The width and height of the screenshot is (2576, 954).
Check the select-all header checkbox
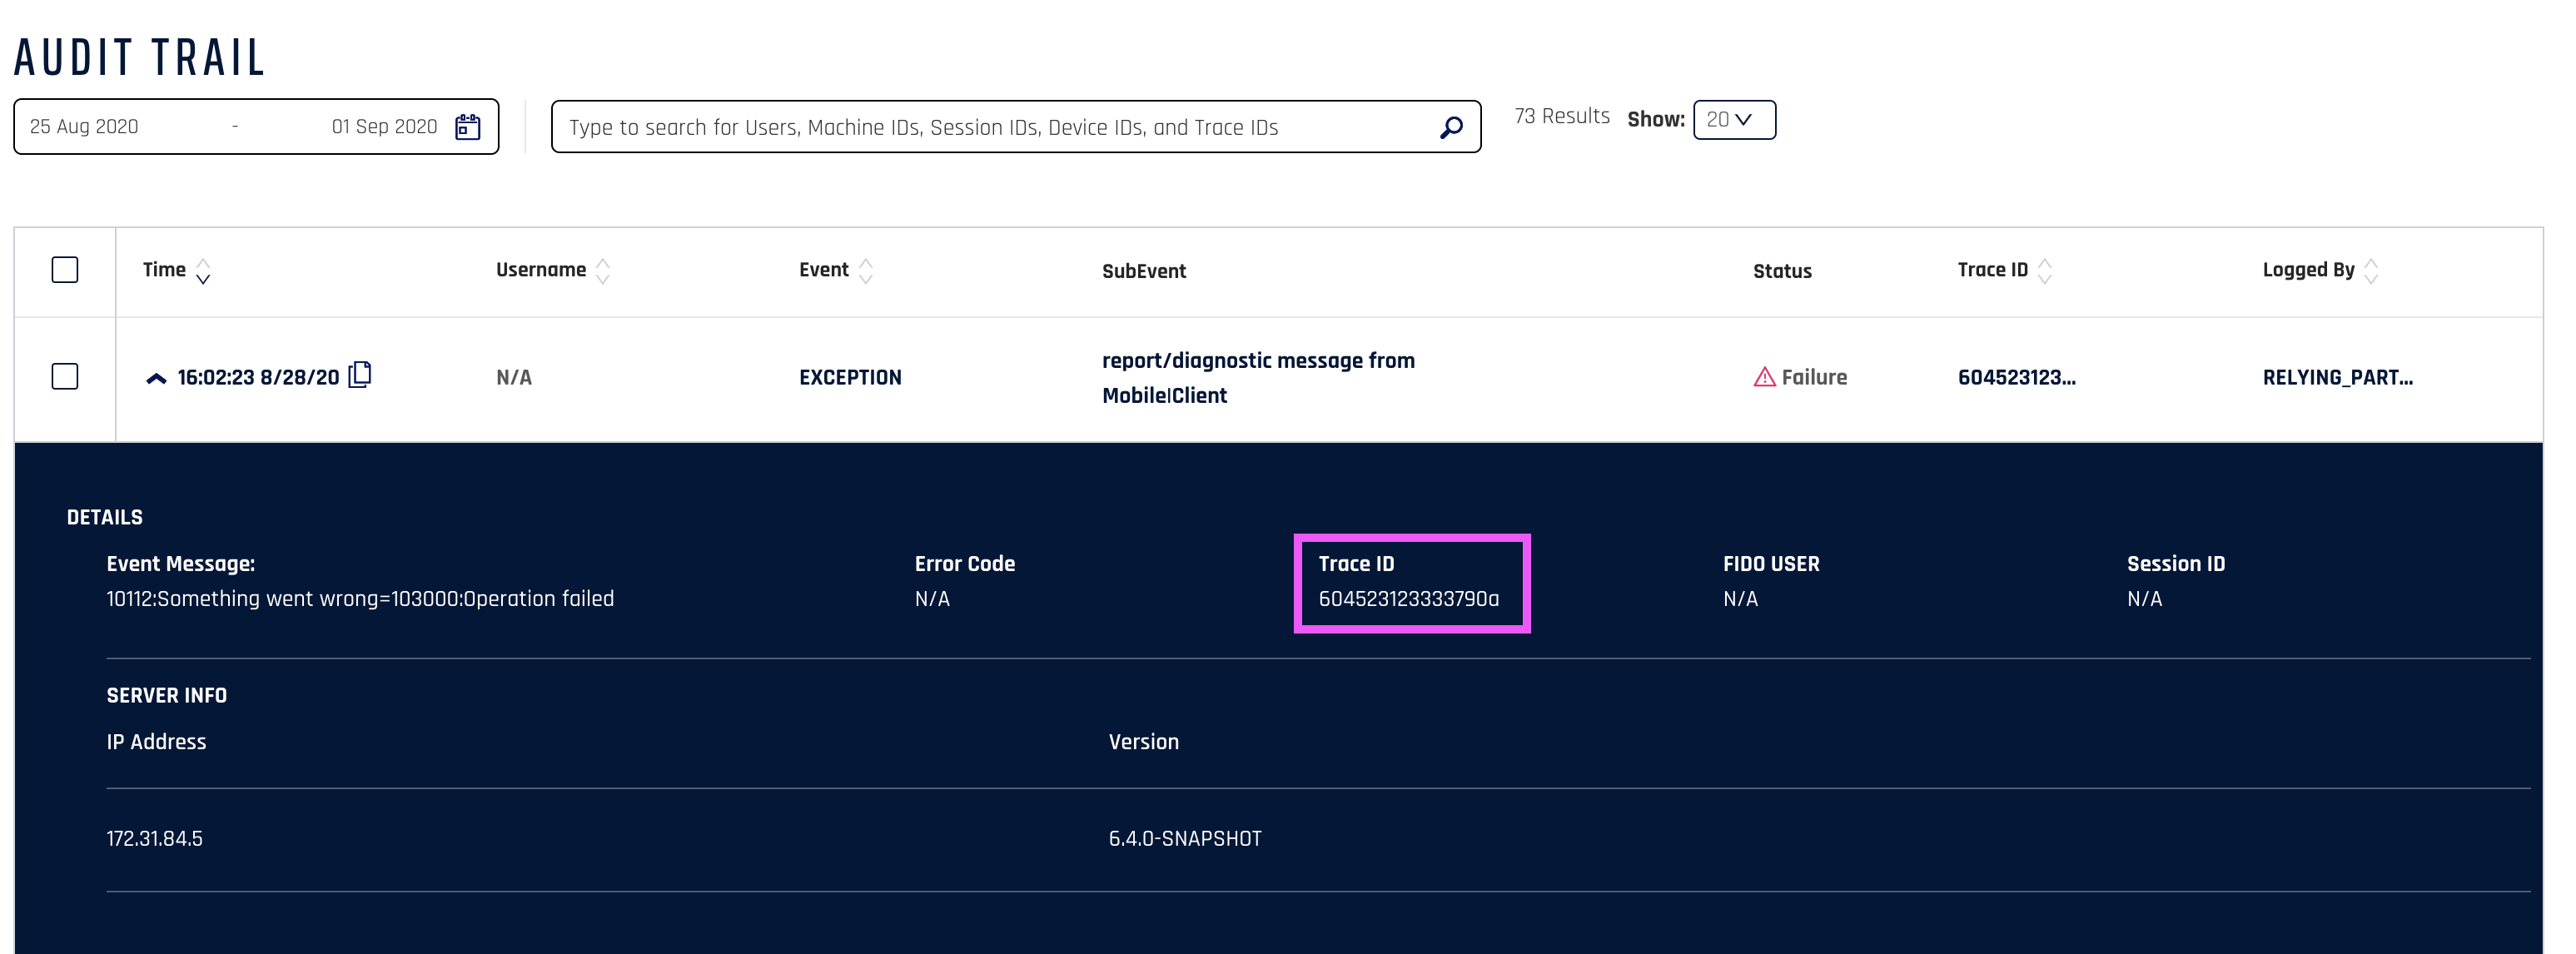(x=65, y=270)
